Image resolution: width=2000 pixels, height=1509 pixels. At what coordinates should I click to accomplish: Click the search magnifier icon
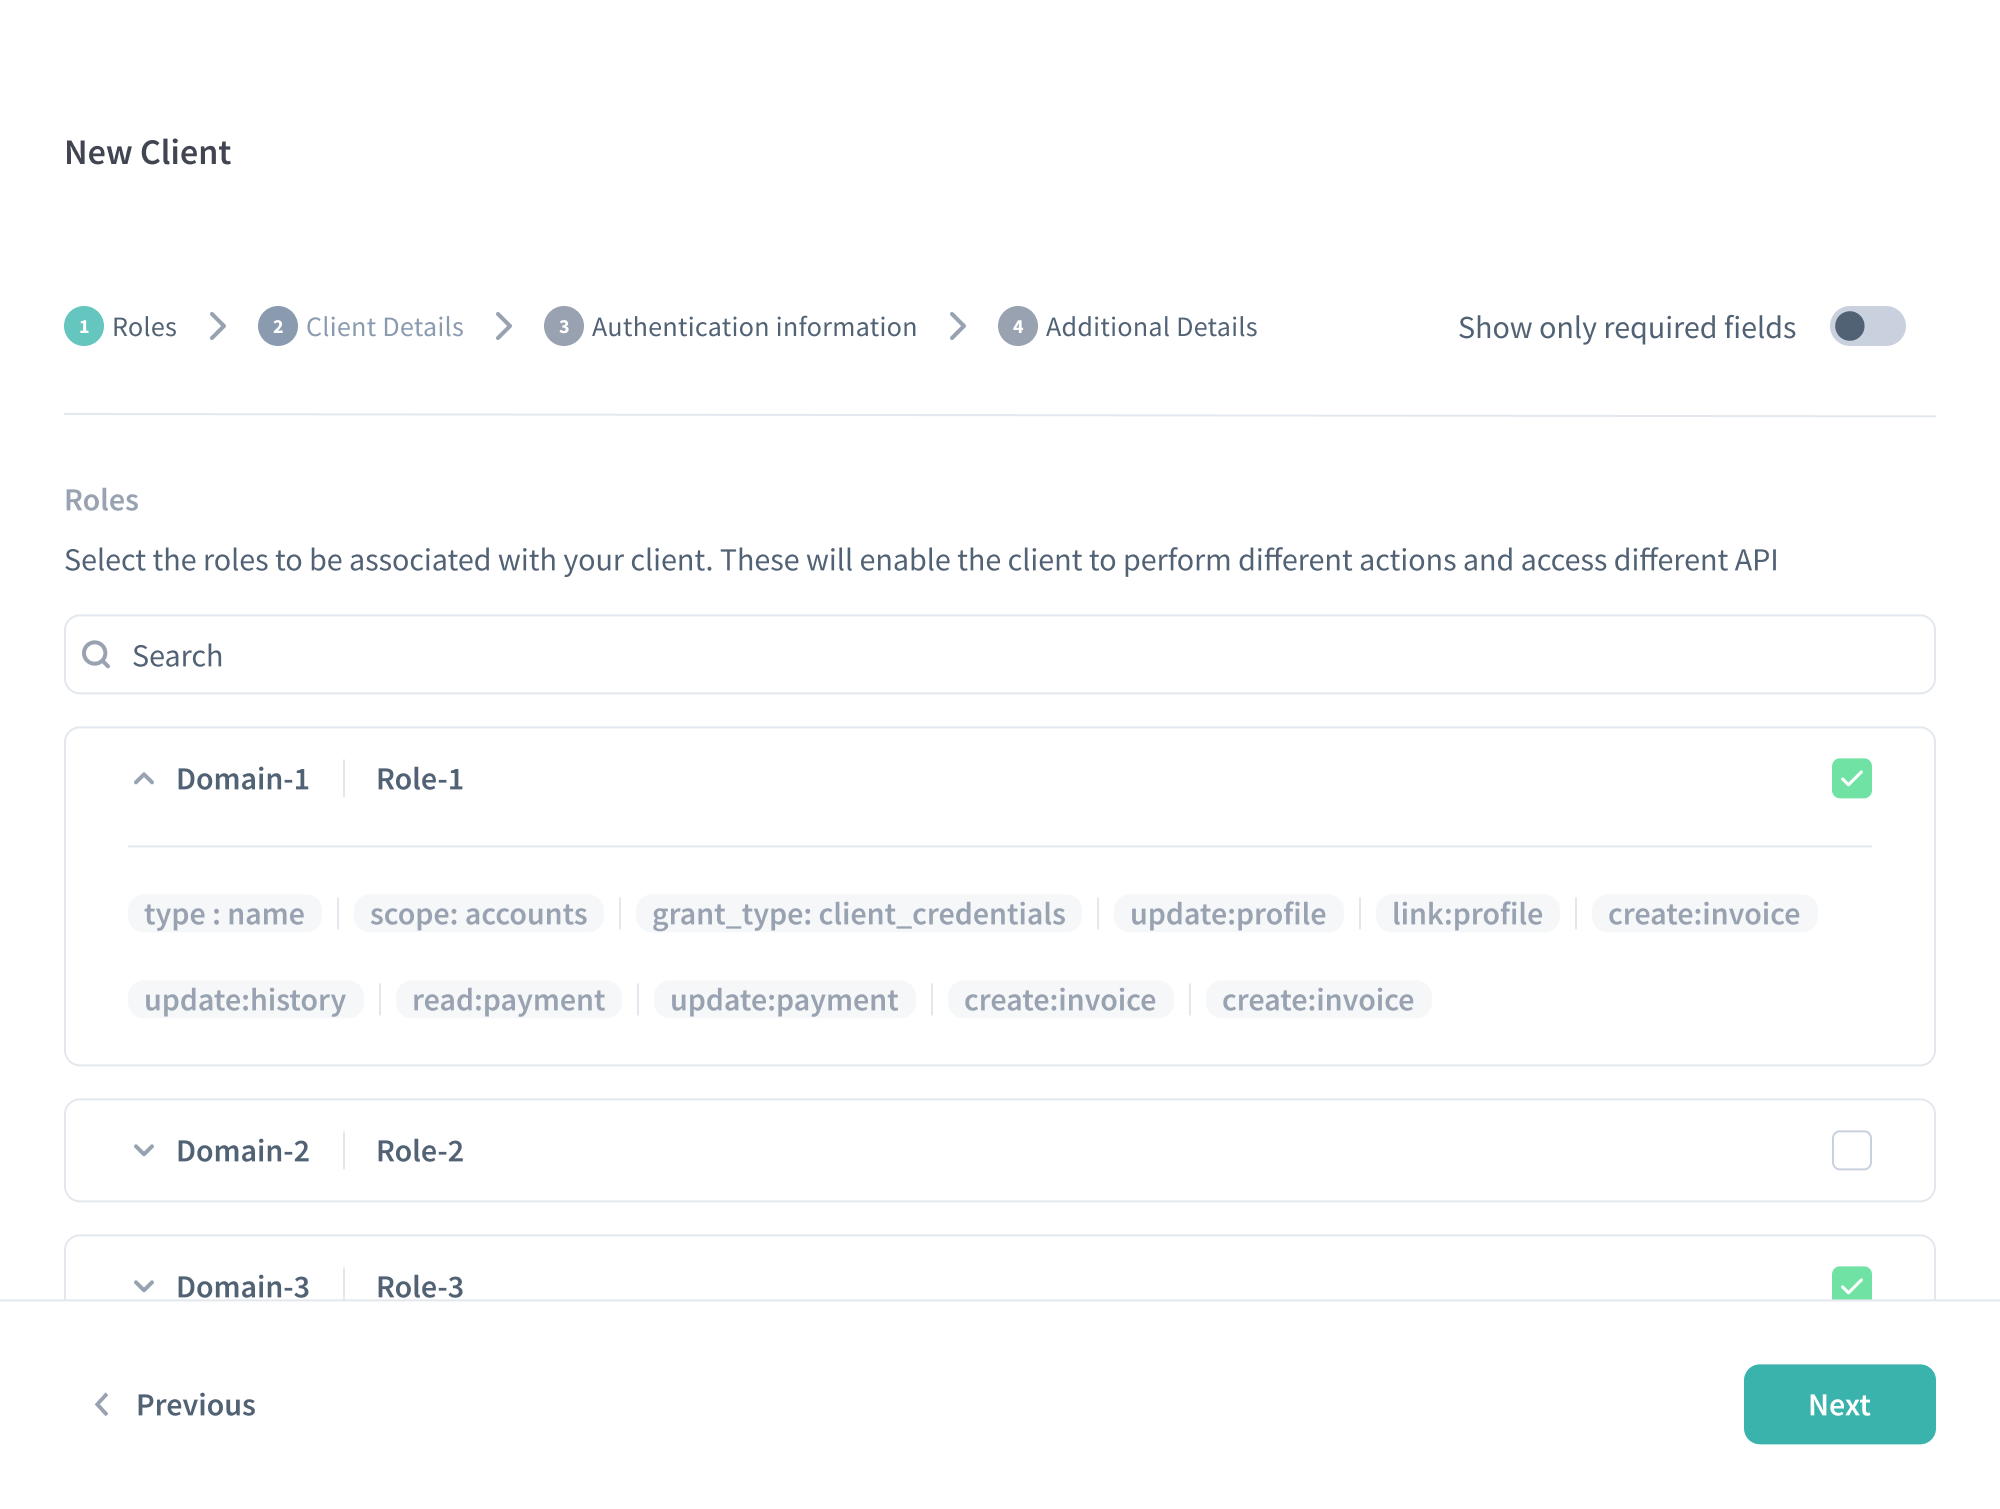click(96, 655)
